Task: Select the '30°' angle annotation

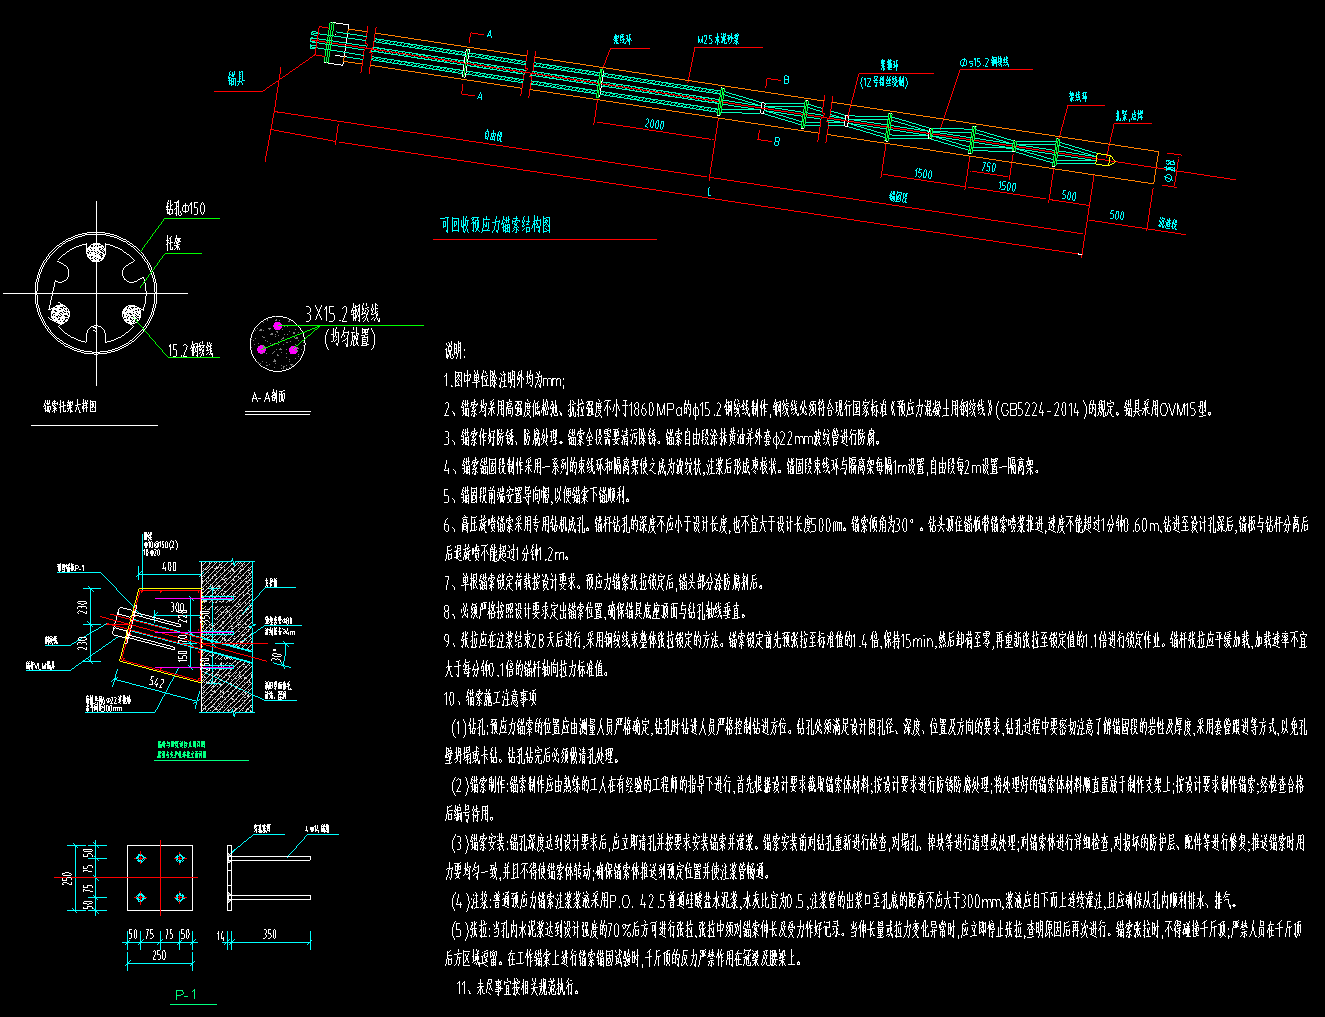Action: (x=276, y=655)
